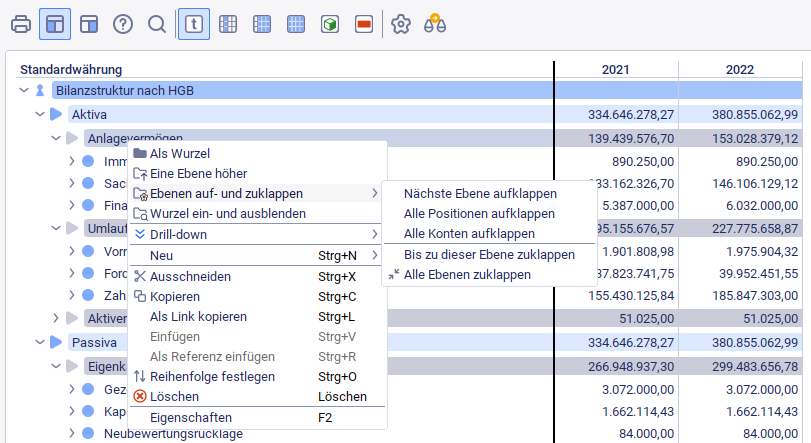This screenshot has width=811, height=443.
Task: Click the print icon in the toolbar
Action: point(20,24)
